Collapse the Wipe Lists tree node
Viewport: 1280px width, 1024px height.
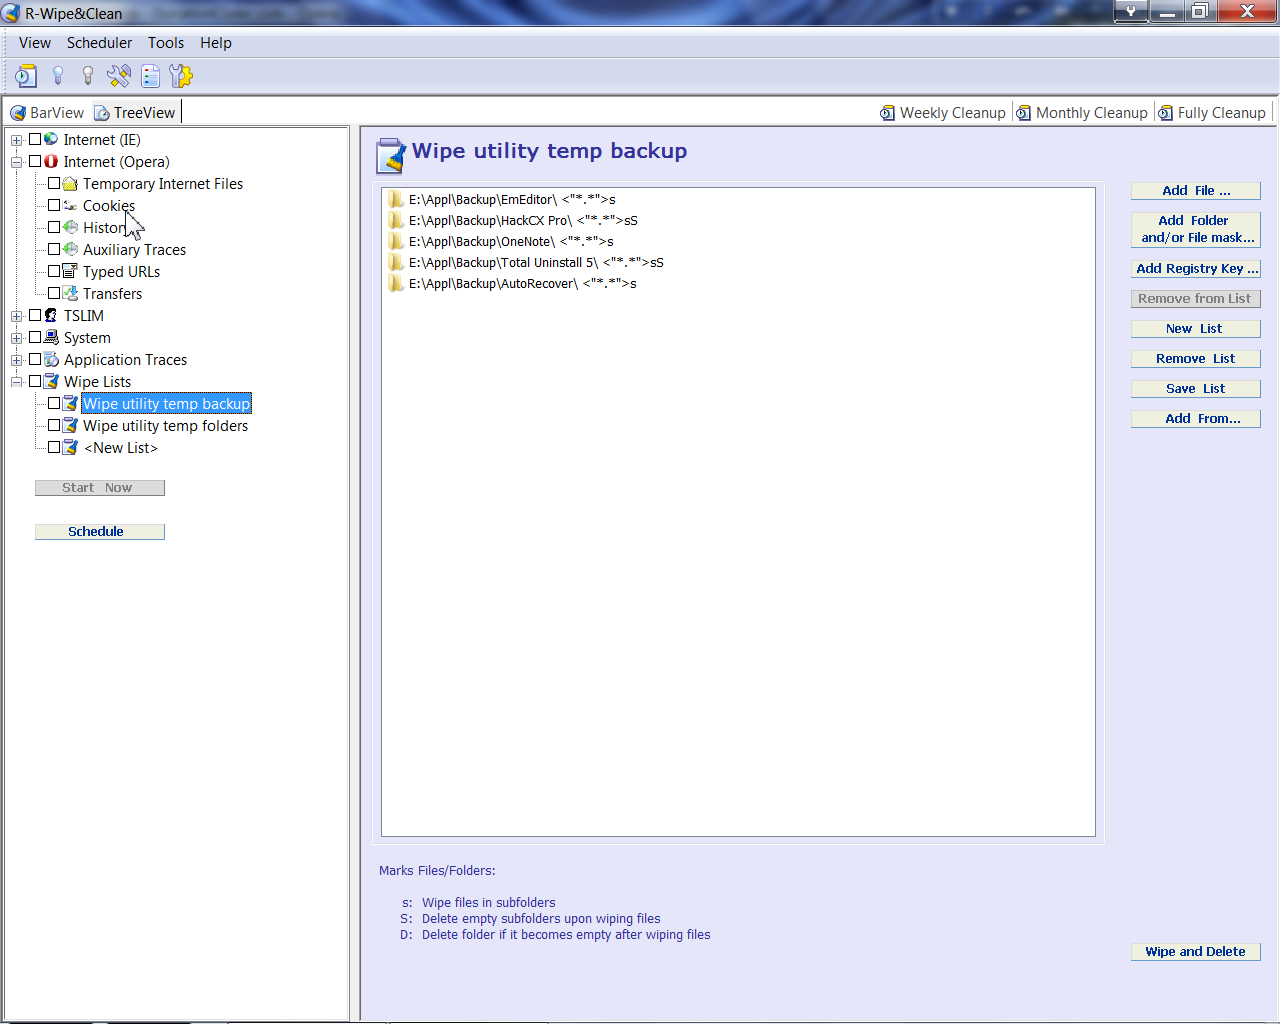click(16, 382)
